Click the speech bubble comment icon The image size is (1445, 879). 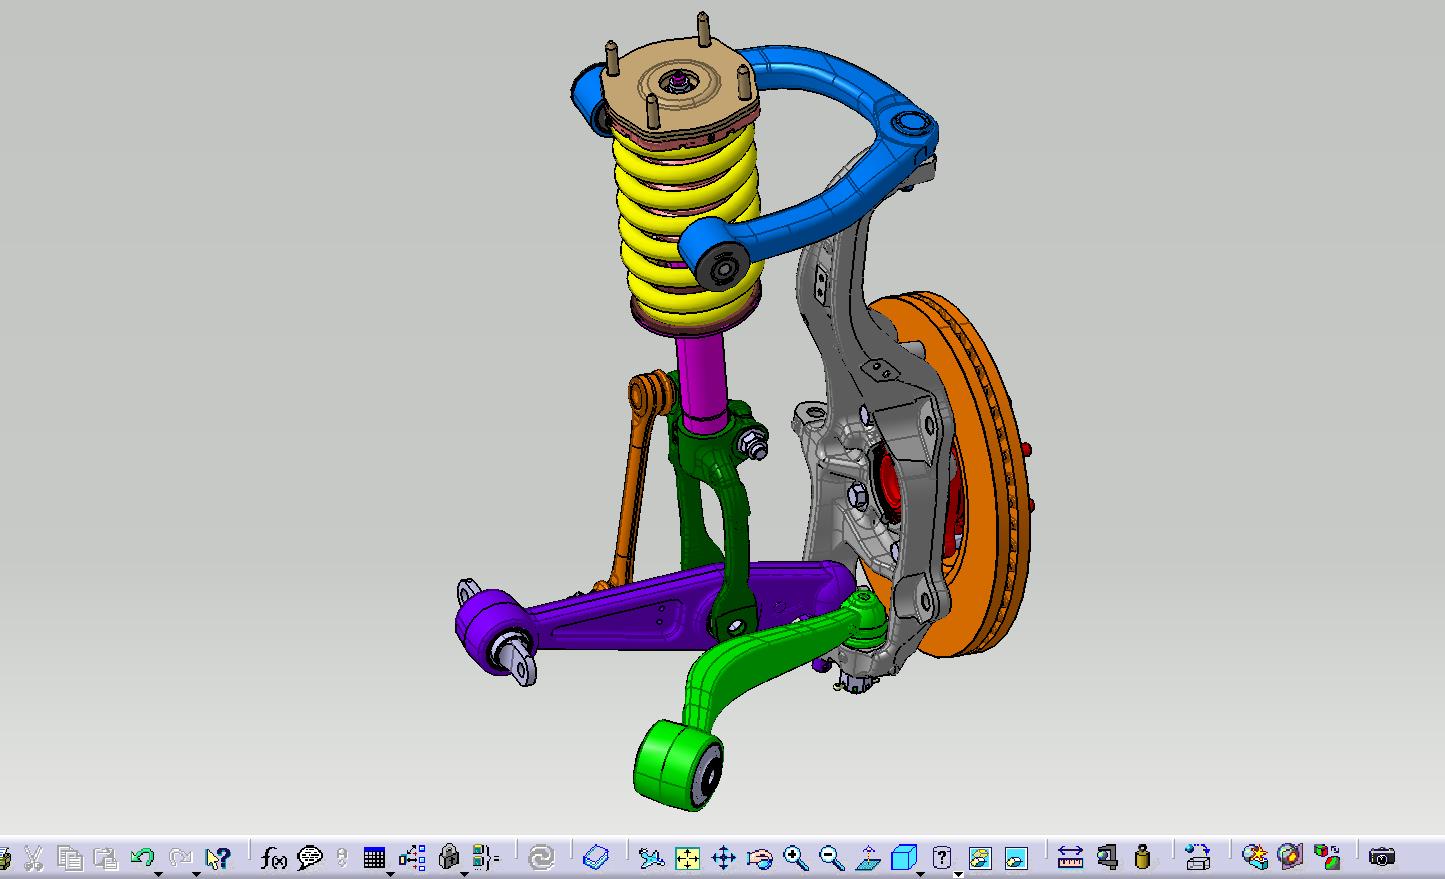click(x=310, y=857)
